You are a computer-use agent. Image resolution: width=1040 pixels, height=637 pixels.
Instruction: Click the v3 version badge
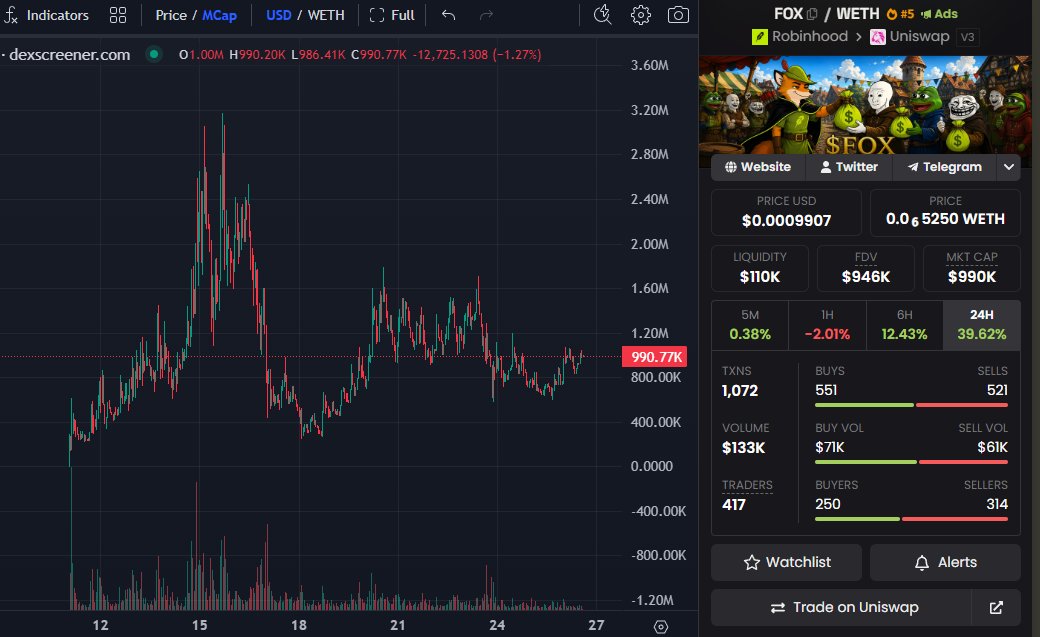click(968, 37)
